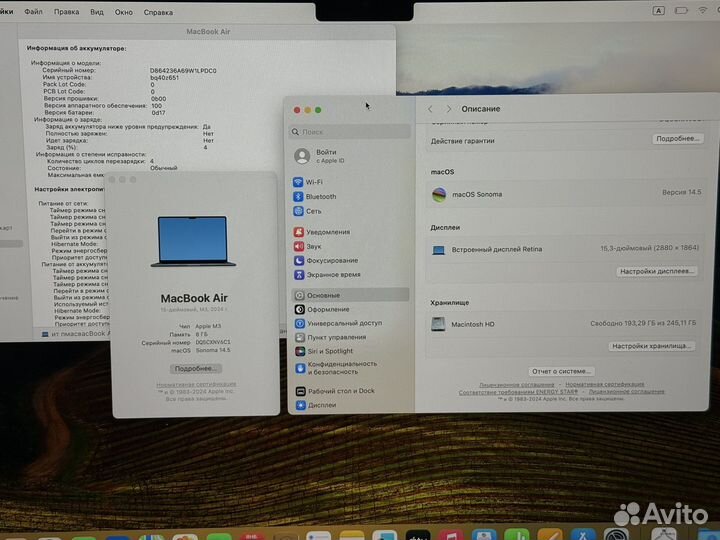Click Идет зарядка row
Viewport: 720px width, 540px height.
129,141
